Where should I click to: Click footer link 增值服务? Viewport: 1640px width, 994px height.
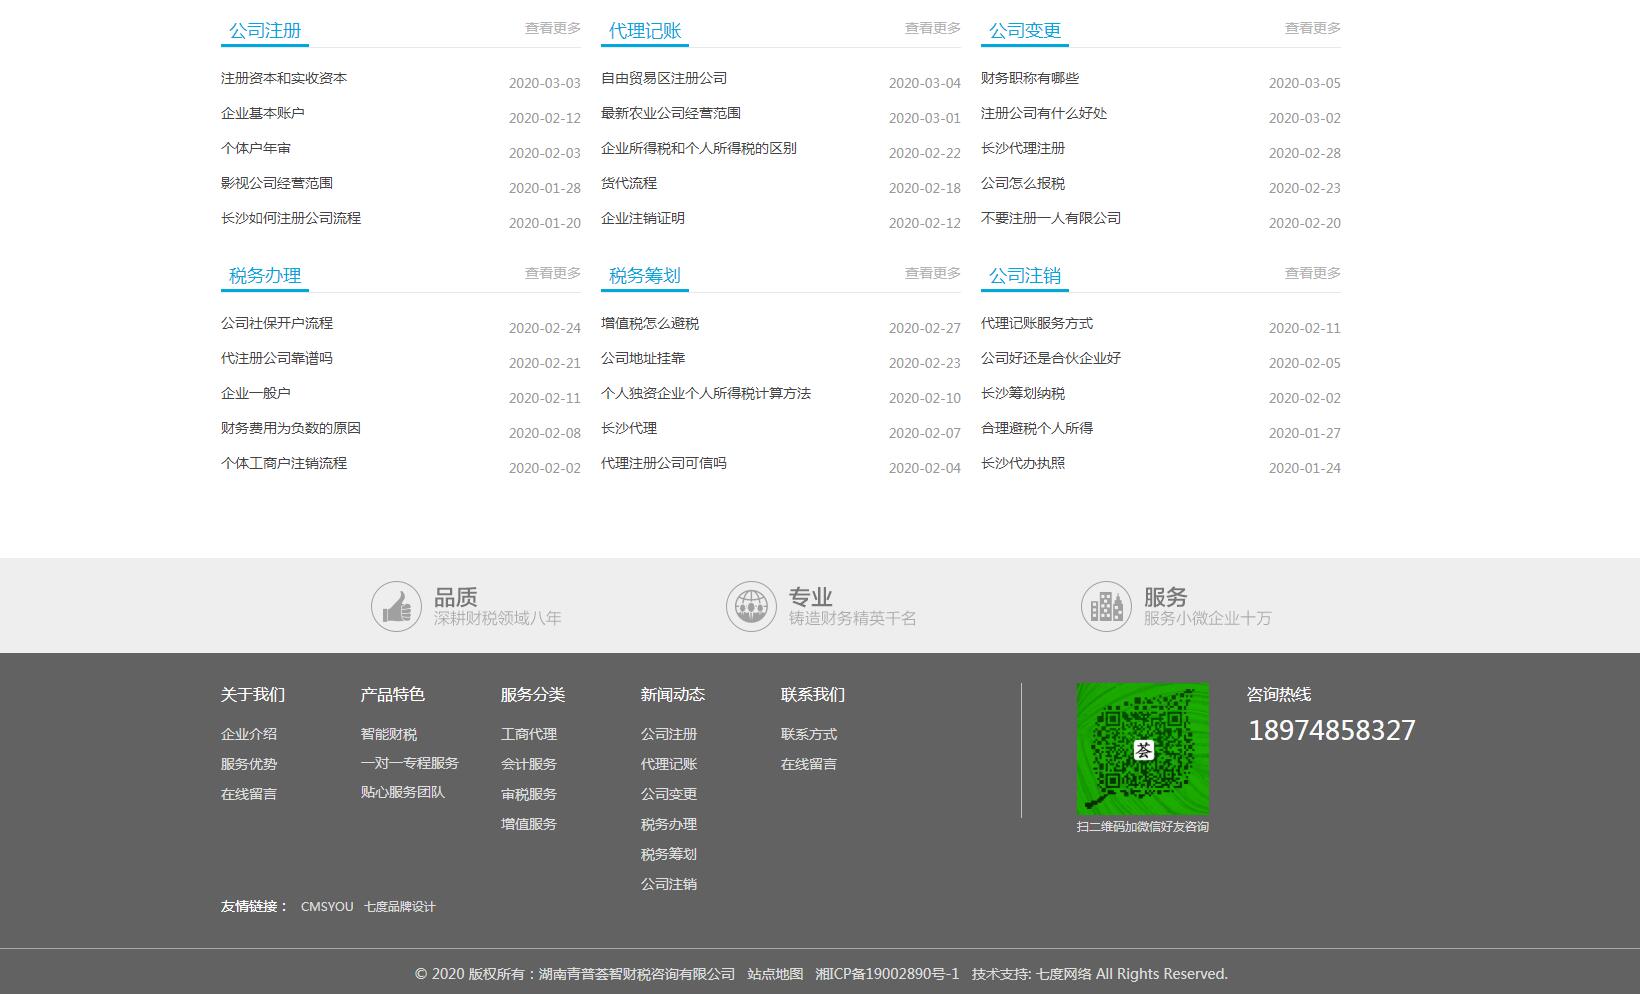529,824
